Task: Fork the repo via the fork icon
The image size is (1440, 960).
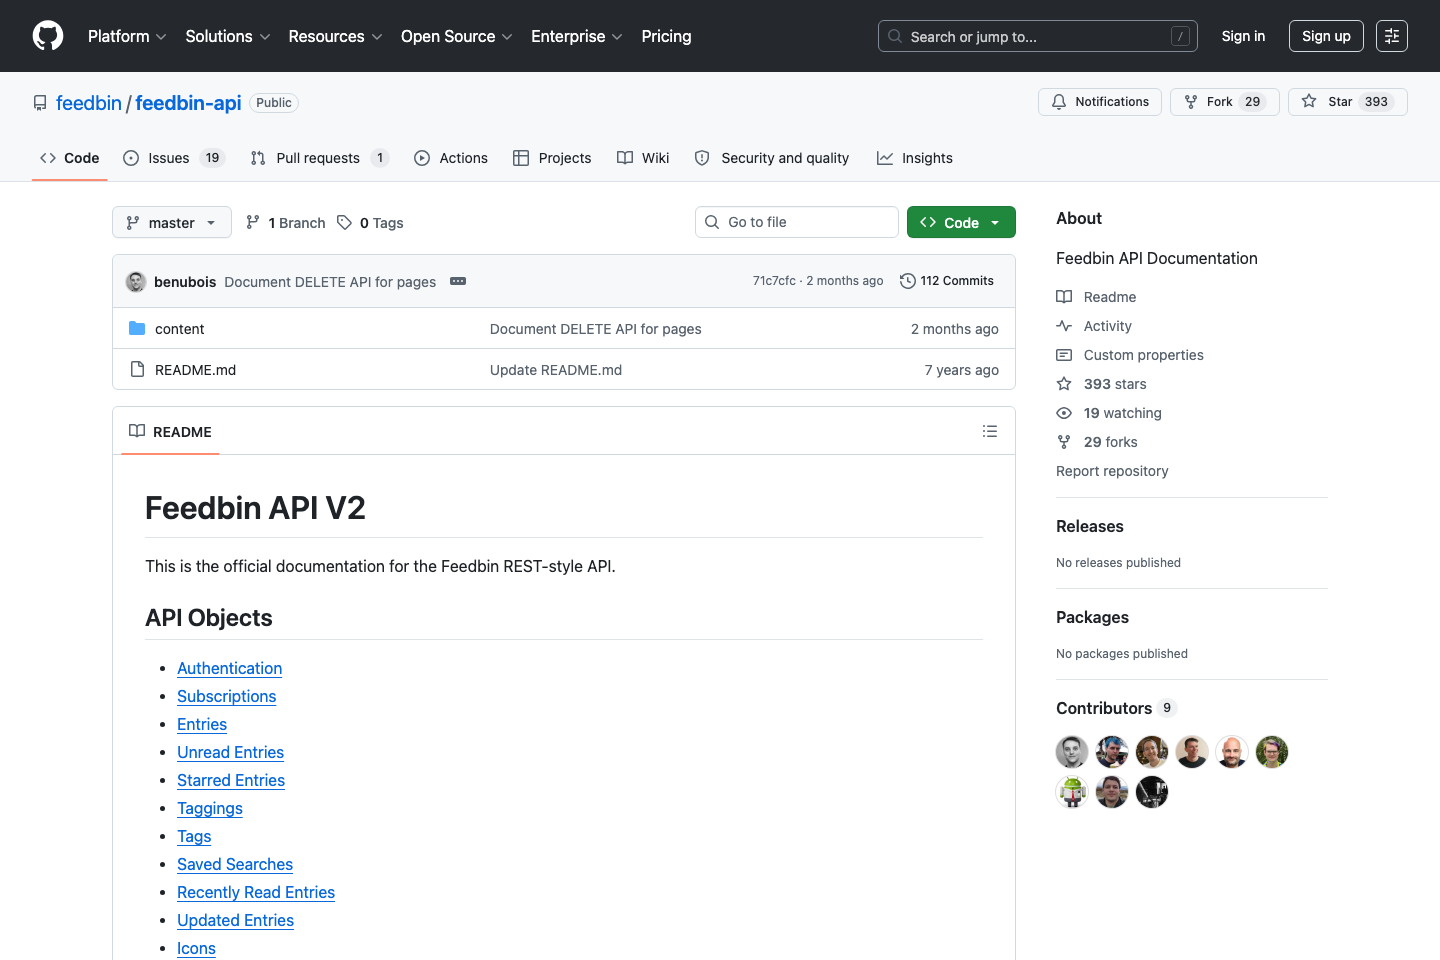Action: [1191, 101]
